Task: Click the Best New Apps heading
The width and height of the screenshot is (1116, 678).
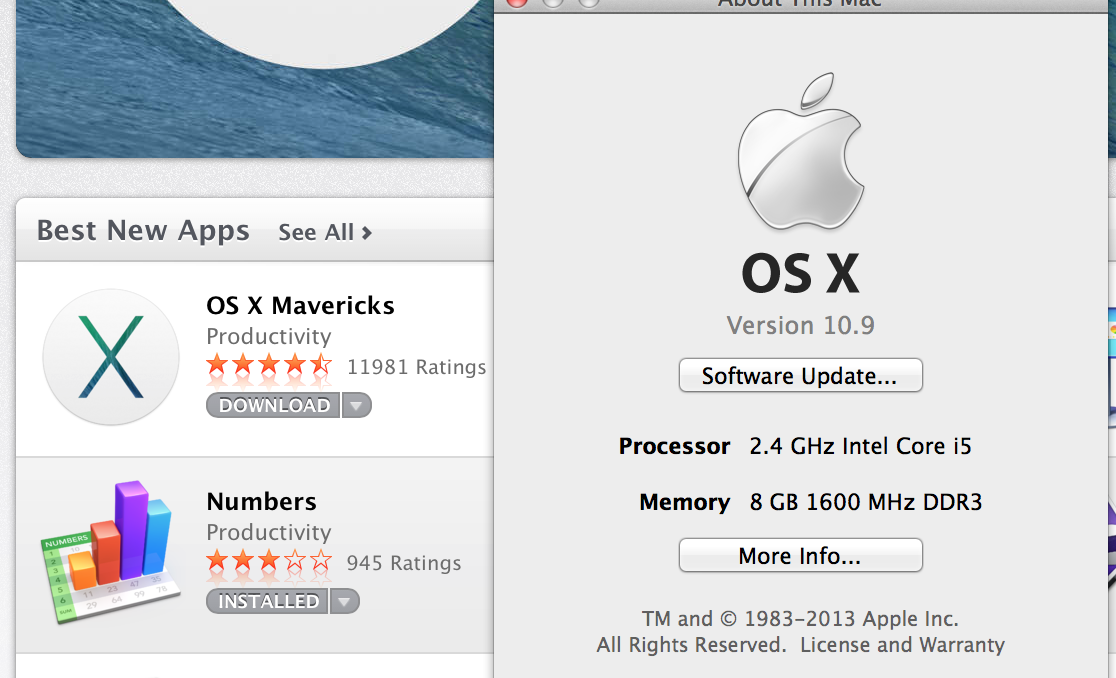Action: click(x=143, y=231)
